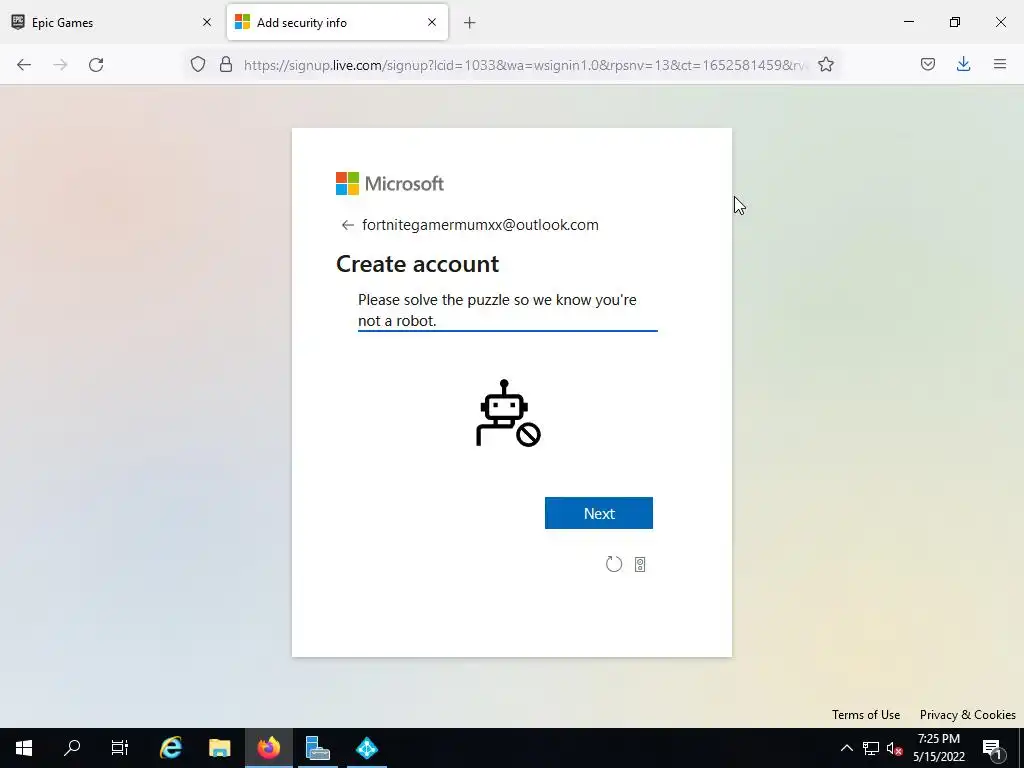Open the Windows Start menu

(24, 748)
